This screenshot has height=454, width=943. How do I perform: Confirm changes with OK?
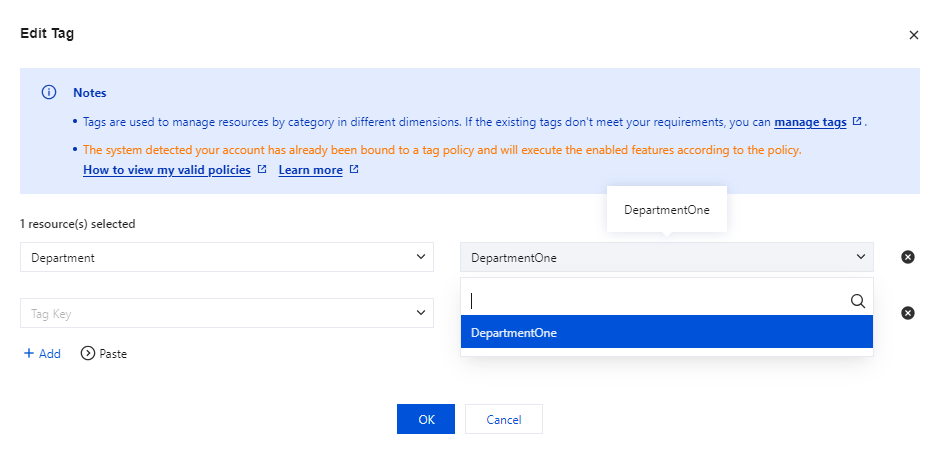[426, 419]
